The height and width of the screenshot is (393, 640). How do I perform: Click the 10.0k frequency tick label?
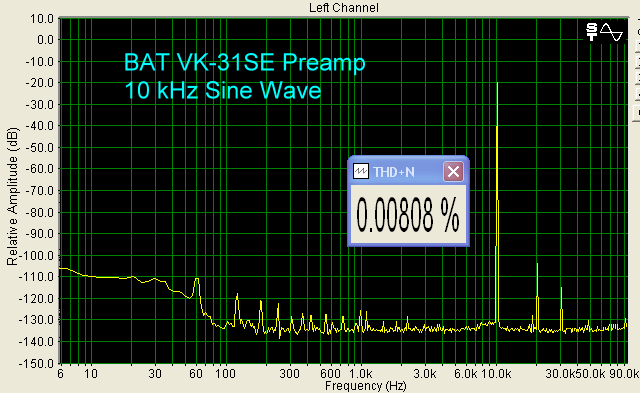(x=496, y=373)
